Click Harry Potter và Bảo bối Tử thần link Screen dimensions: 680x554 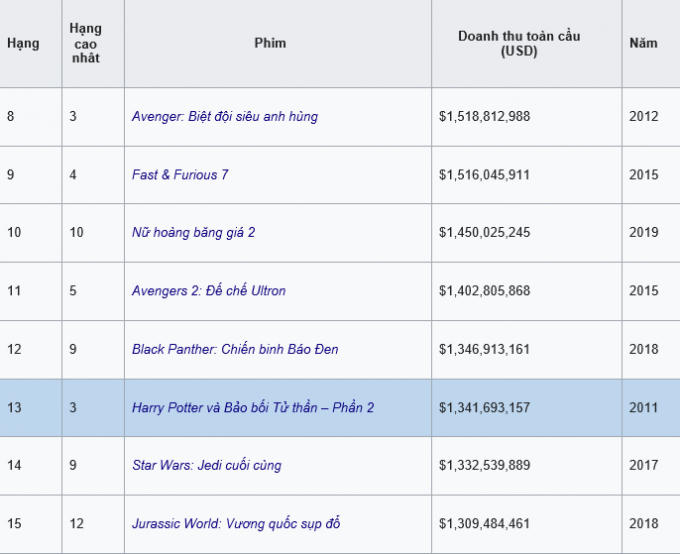pyautogui.click(x=252, y=407)
